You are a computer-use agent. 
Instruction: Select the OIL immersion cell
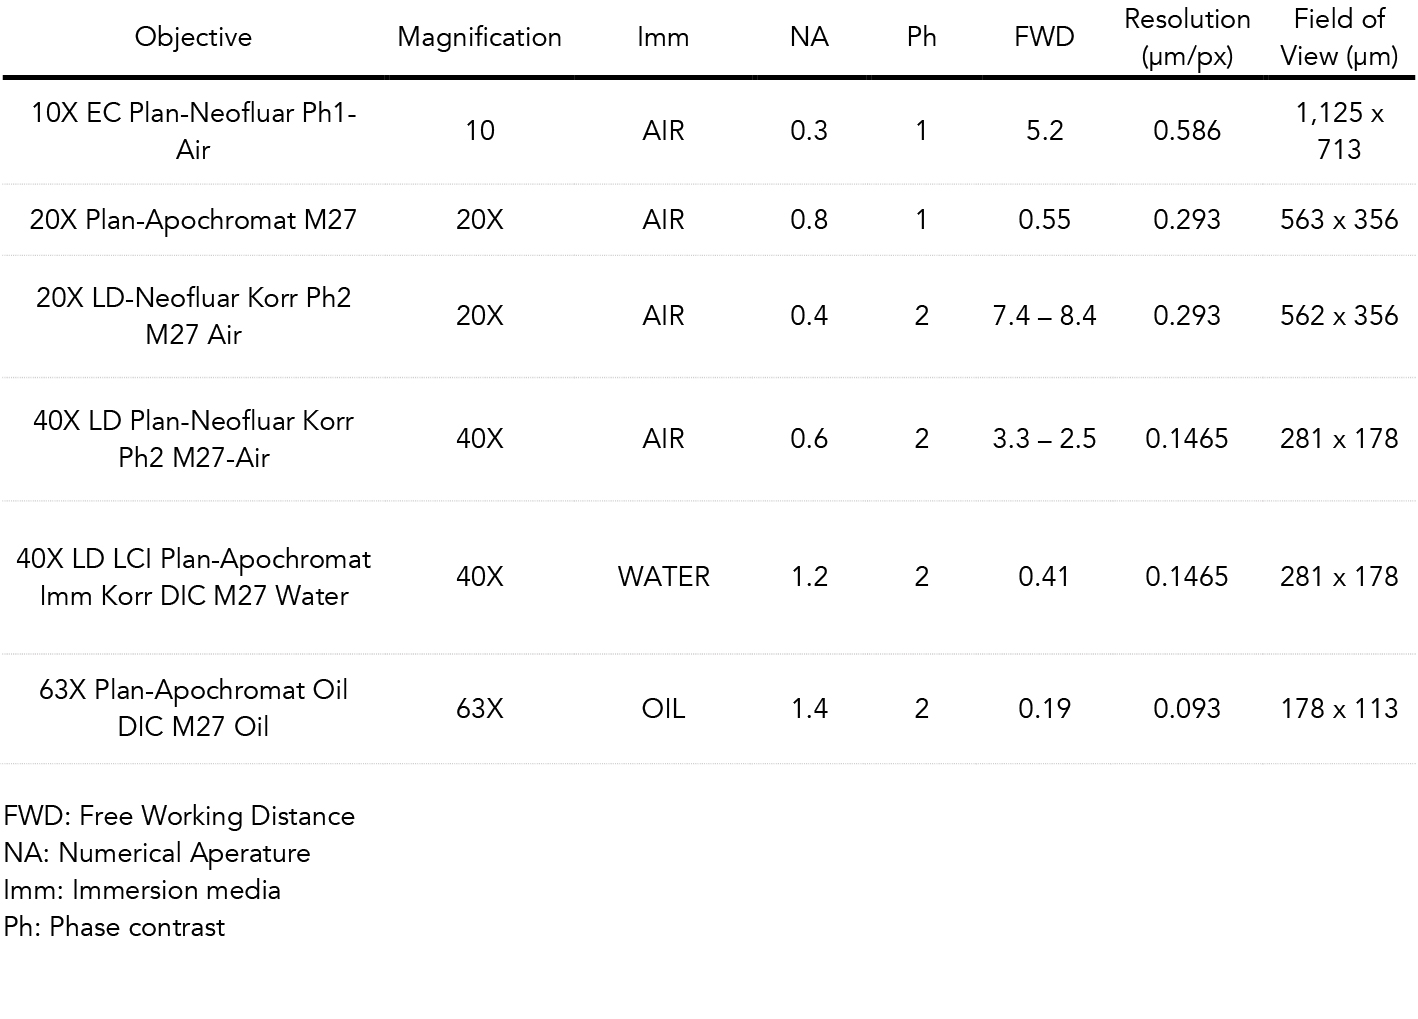663,708
